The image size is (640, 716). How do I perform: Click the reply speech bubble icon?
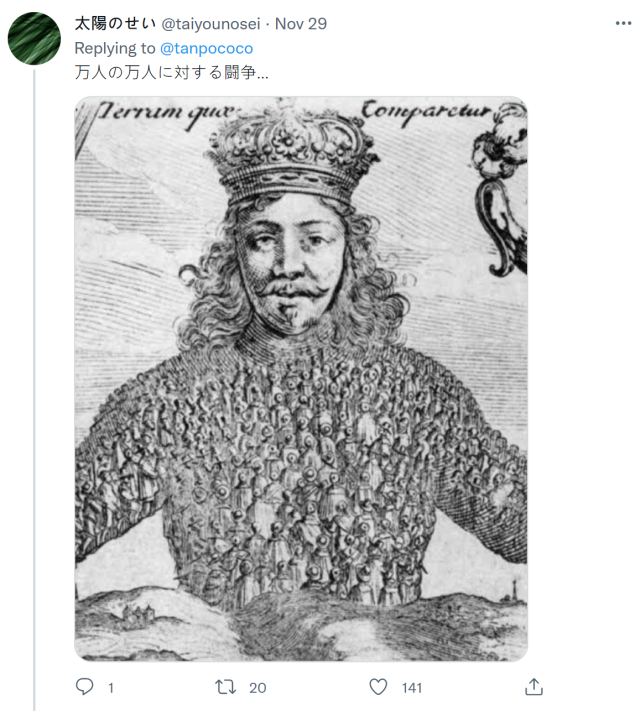84,686
